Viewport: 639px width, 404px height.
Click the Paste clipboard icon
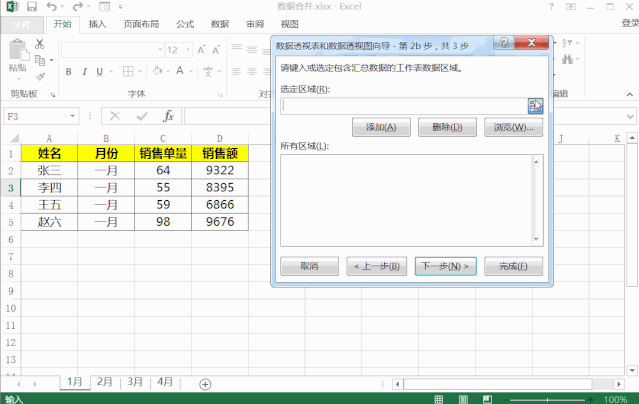click(18, 50)
